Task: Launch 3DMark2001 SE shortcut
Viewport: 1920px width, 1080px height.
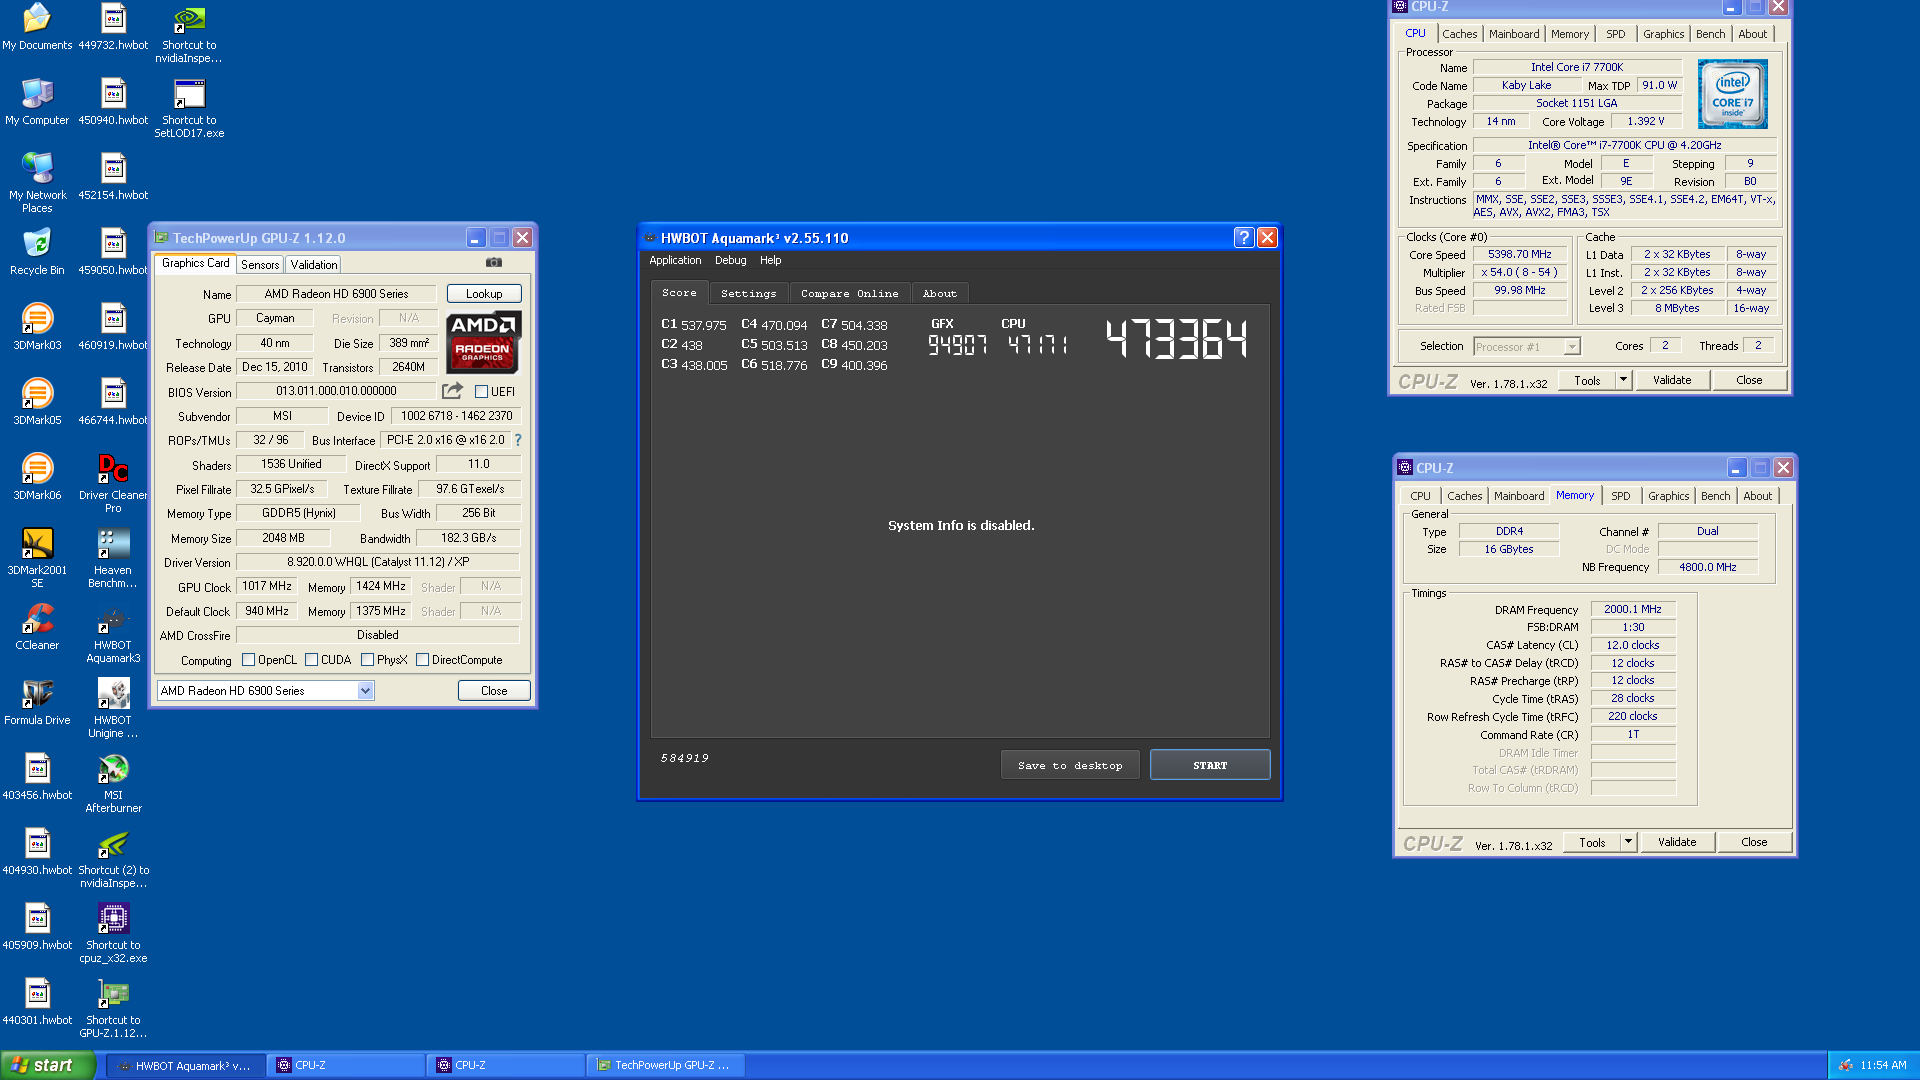Action: click(37, 558)
